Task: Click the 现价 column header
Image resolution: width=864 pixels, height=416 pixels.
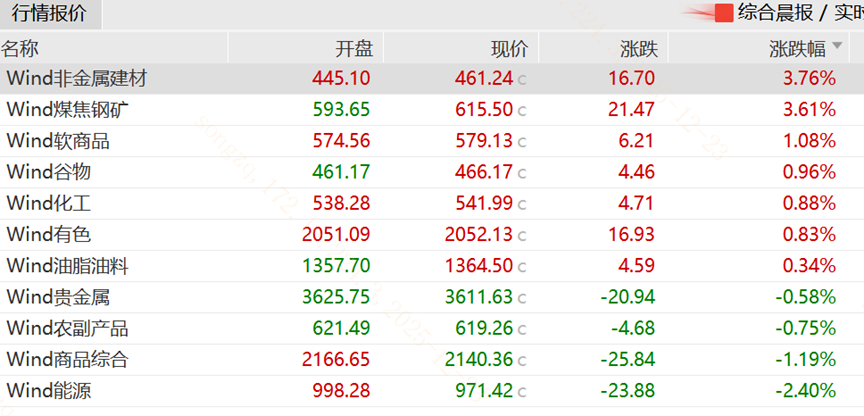Action: tap(509, 48)
